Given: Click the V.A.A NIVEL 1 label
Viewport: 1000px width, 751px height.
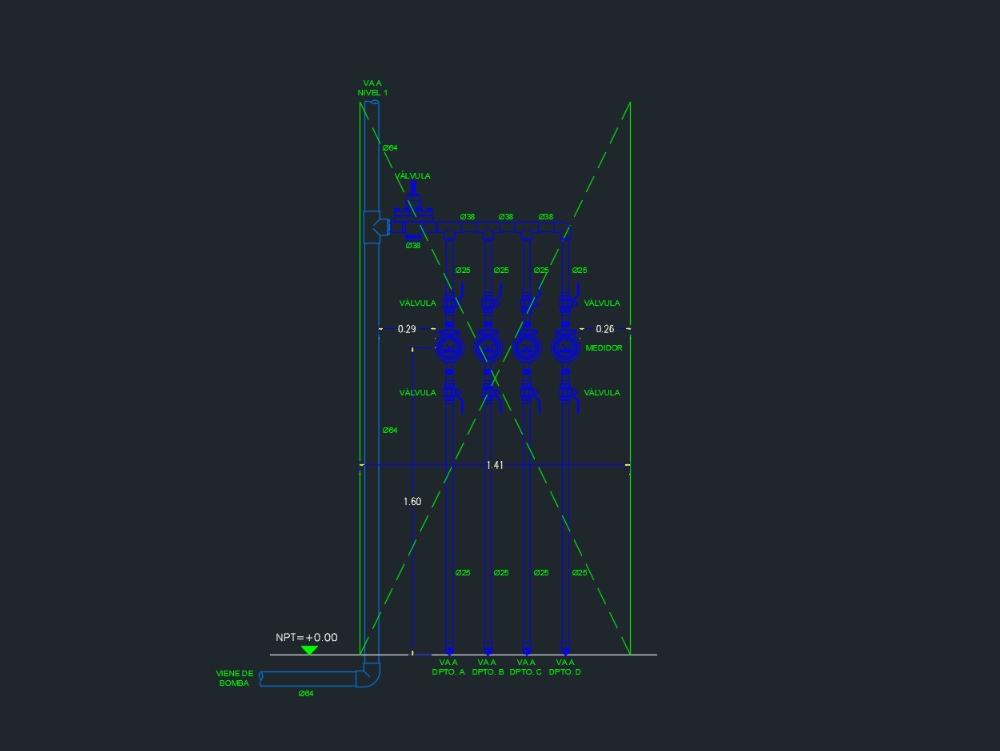Looking at the screenshot, I should [373, 88].
